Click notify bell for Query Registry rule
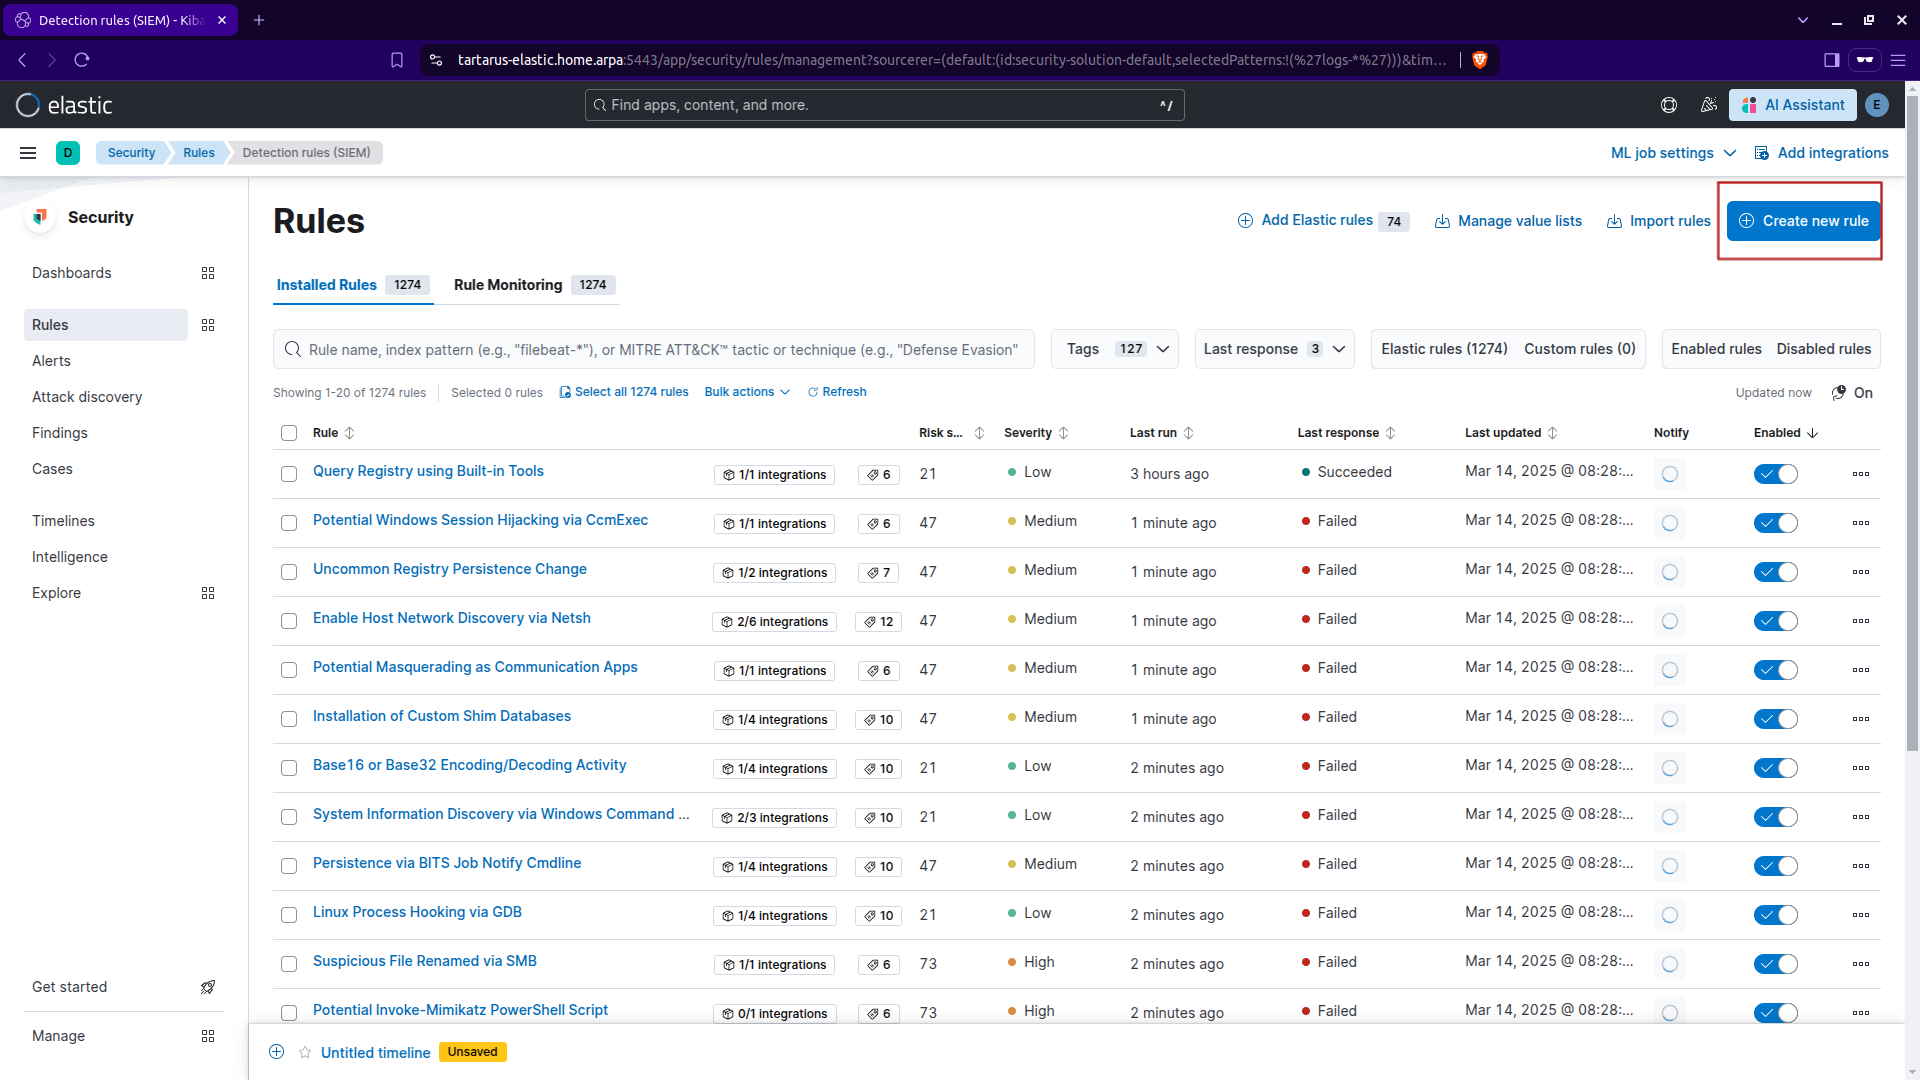 [1669, 474]
